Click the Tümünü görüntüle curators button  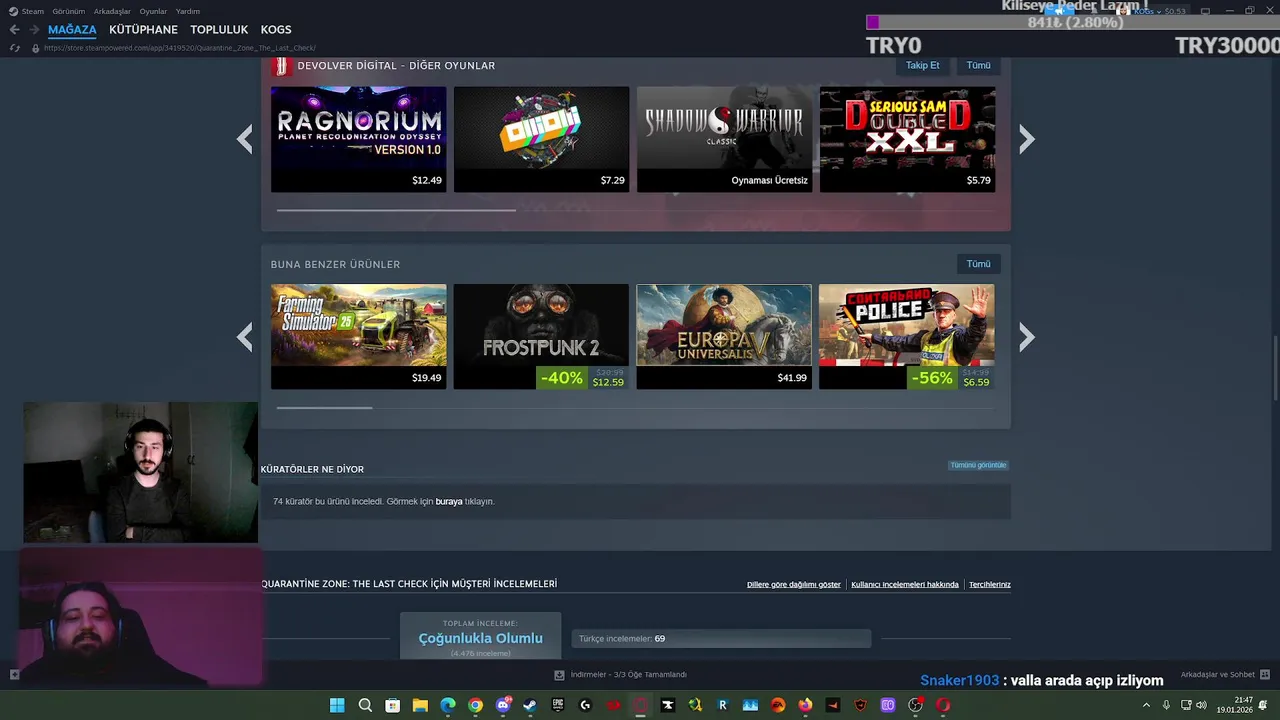[x=978, y=465]
